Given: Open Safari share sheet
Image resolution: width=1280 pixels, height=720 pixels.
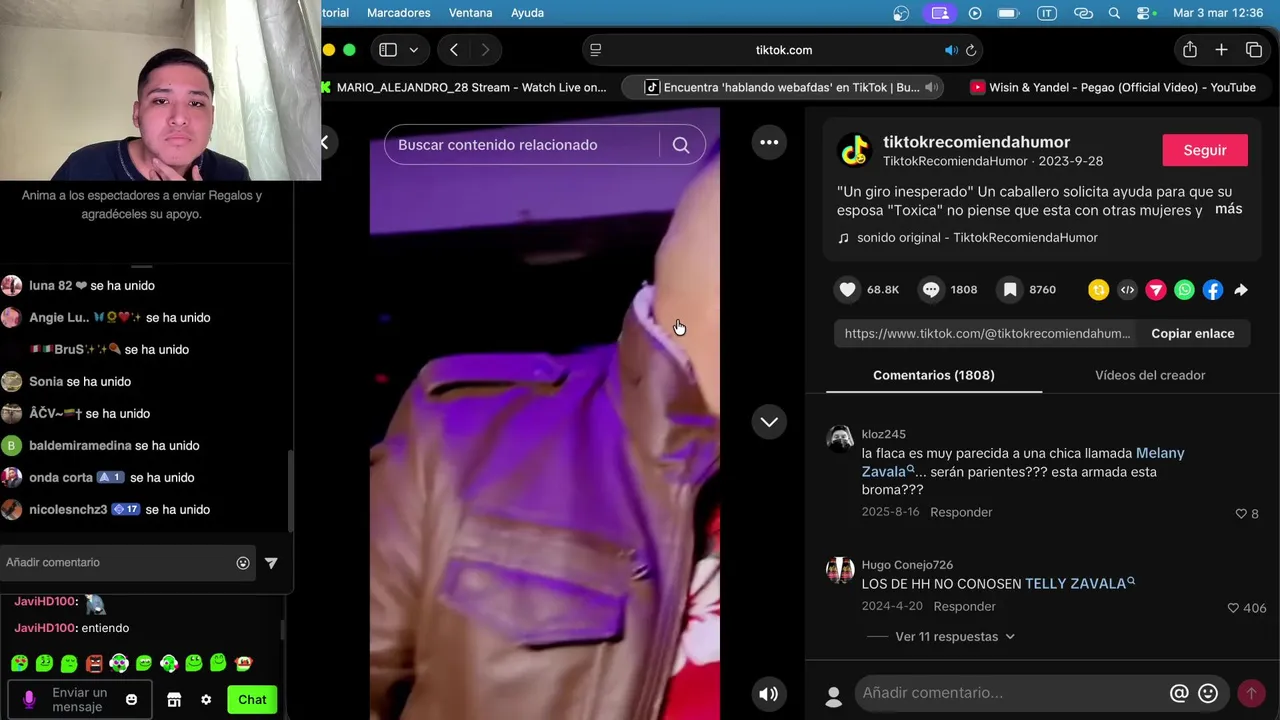Looking at the screenshot, I should pos(1190,50).
